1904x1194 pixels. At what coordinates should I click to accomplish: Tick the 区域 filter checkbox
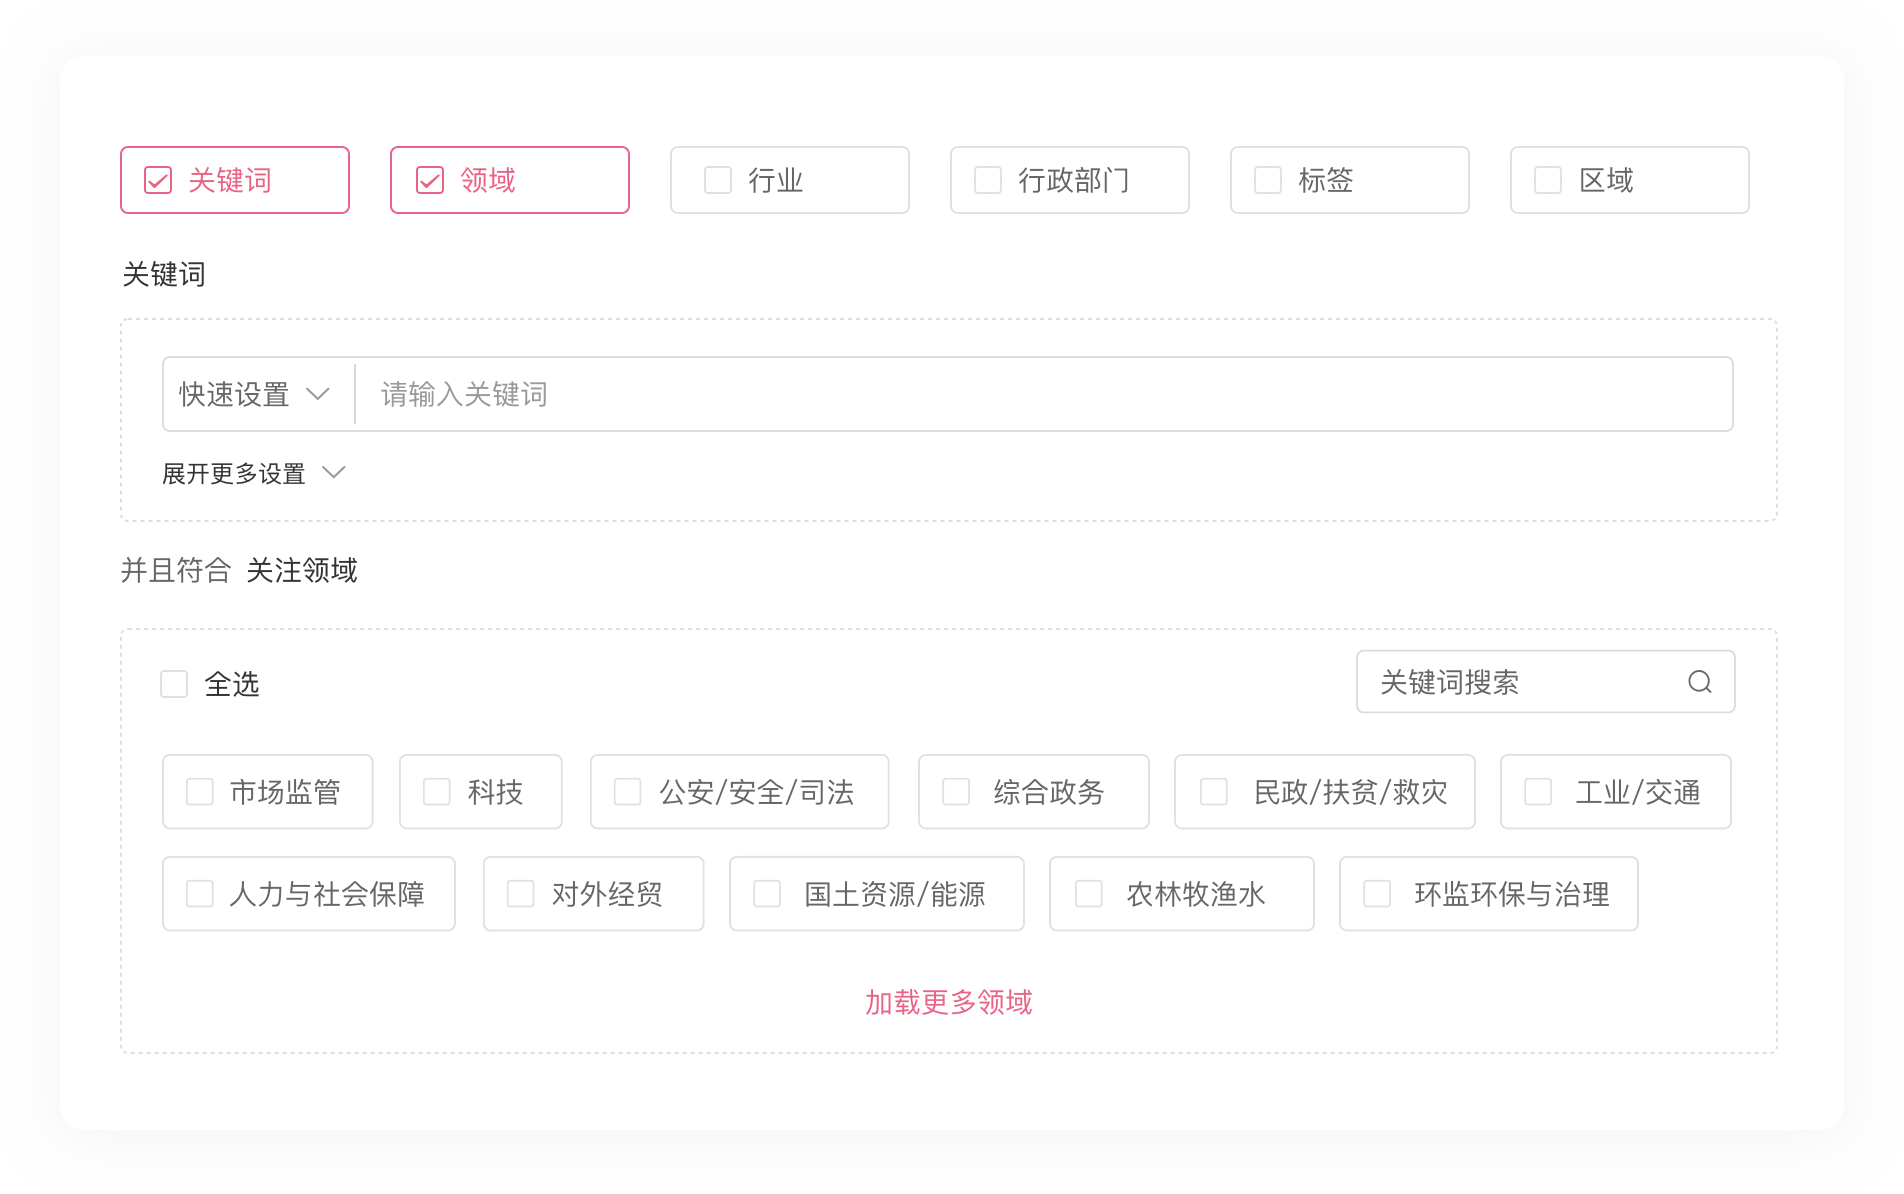tap(1548, 180)
